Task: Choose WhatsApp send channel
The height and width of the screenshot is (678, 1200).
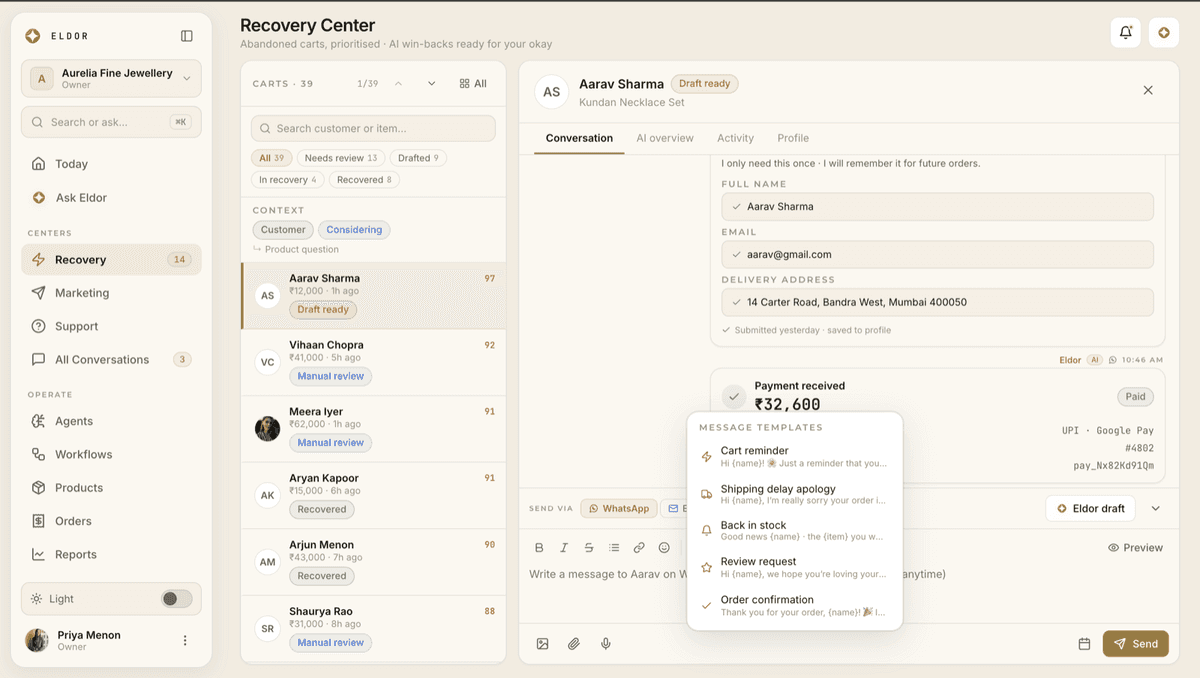Action: click(619, 509)
